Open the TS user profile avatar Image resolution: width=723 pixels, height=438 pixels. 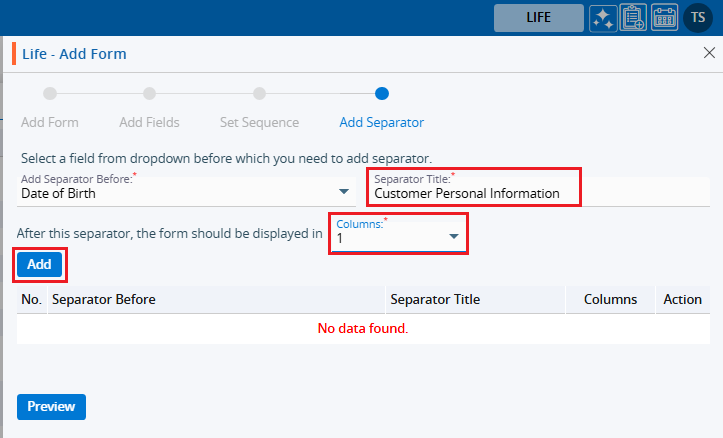[x=697, y=17]
